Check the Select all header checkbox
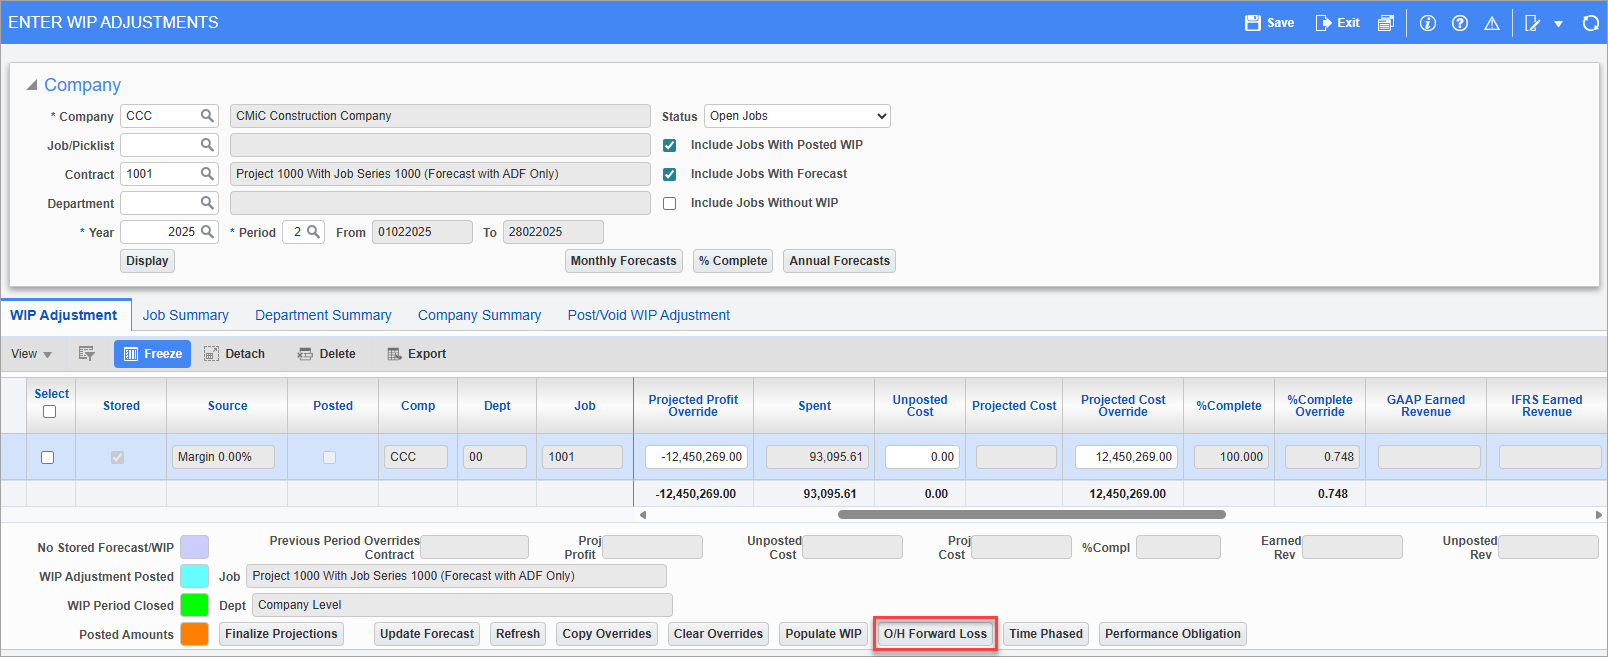 tap(49, 412)
